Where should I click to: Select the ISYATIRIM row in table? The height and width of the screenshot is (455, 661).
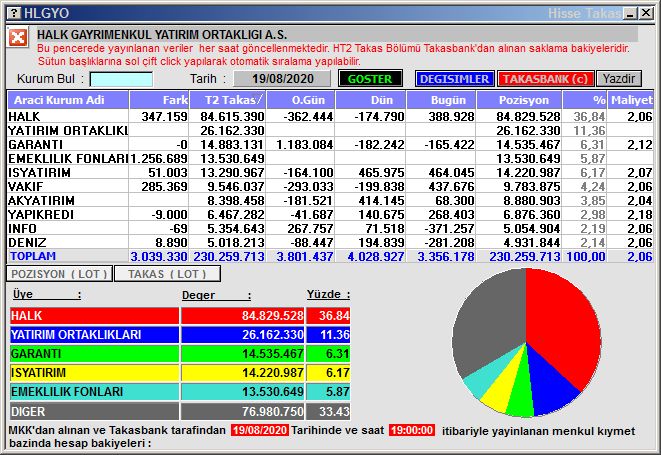pos(330,172)
